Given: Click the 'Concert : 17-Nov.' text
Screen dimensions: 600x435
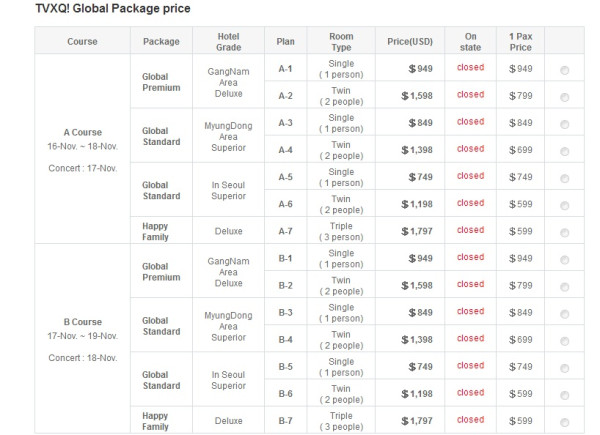Looking at the screenshot, I should pos(82,168).
